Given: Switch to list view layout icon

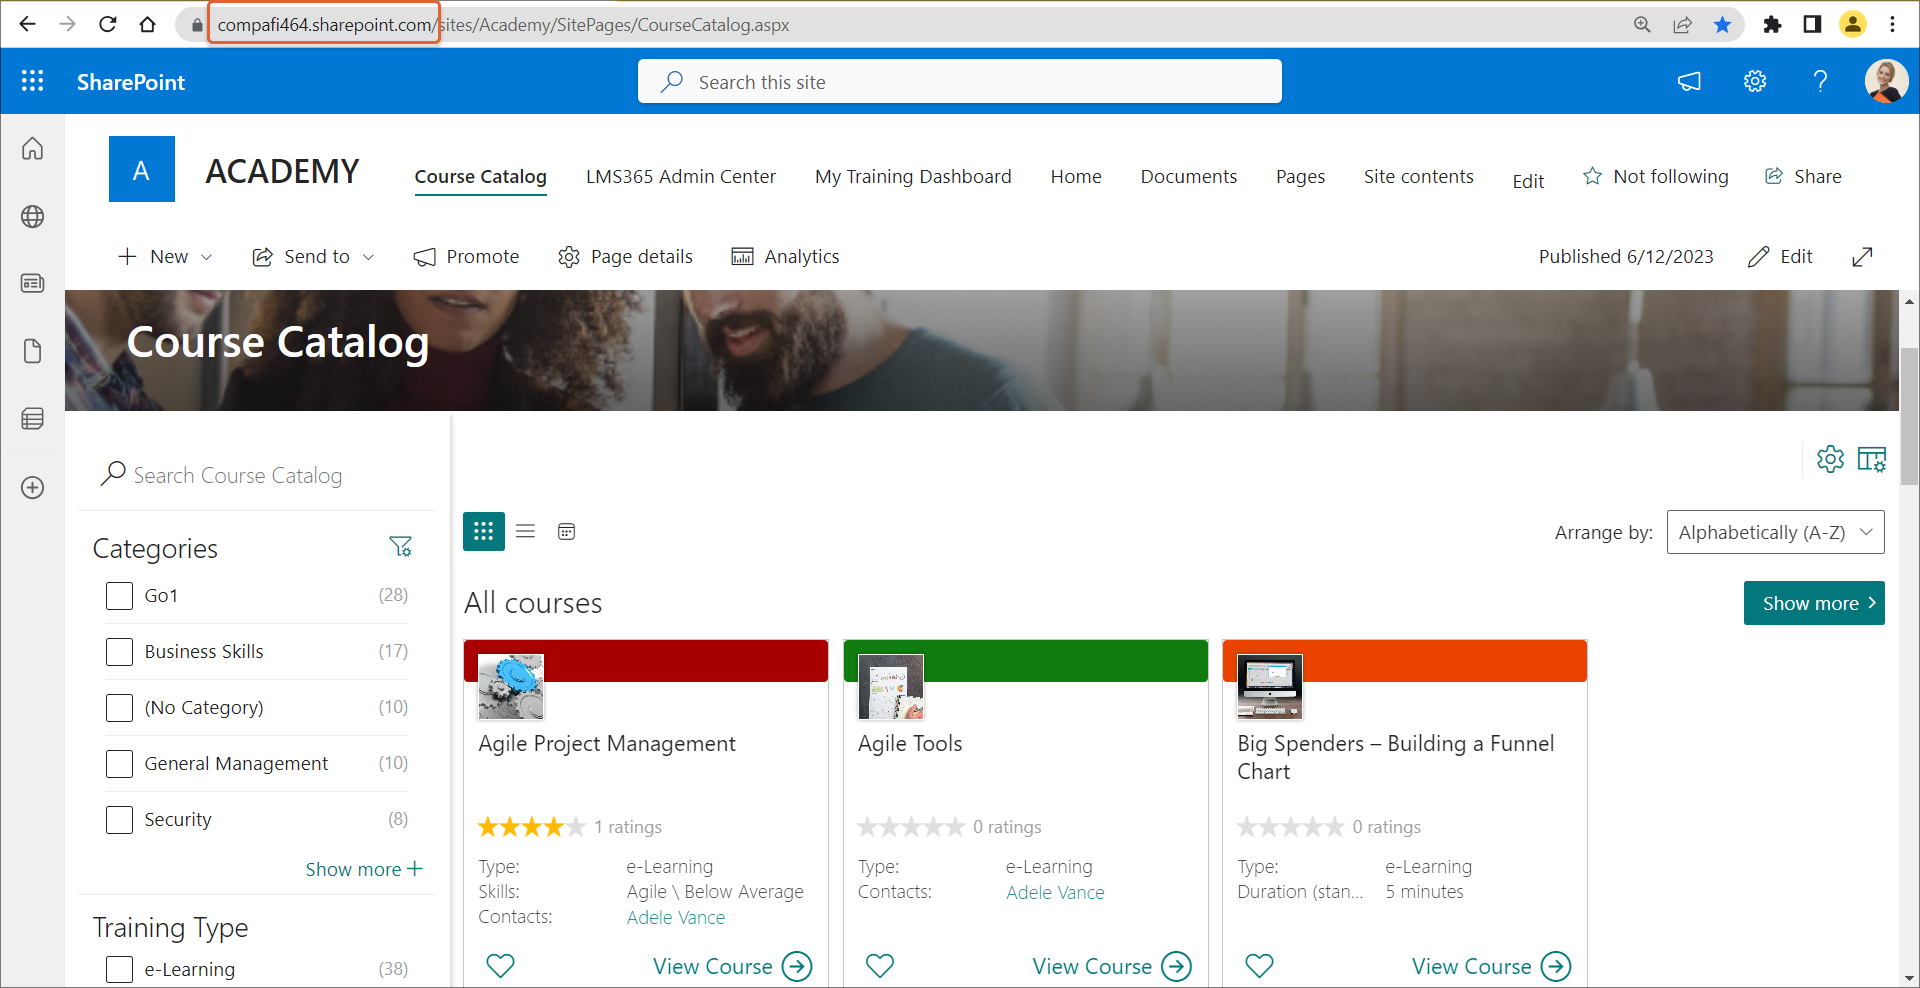Looking at the screenshot, I should [x=525, y=531].
